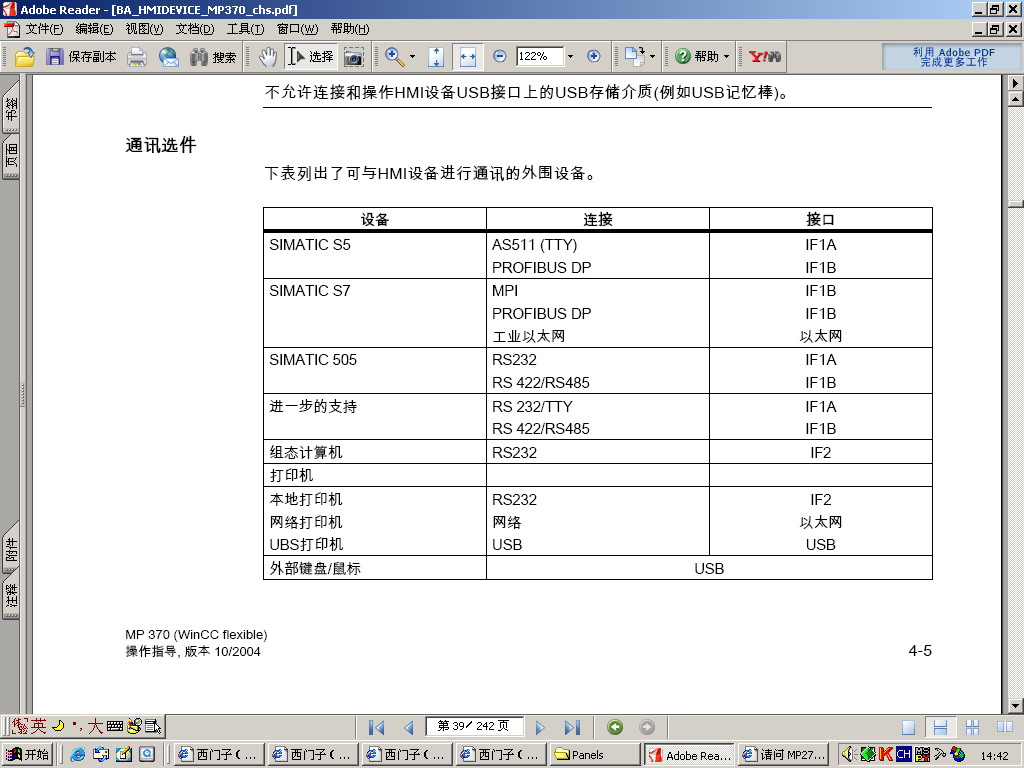The height and width of the screenshot is (768, 1024).
Task: Click the vertical scrollbar down arrow
Action: click(1015, 706)
